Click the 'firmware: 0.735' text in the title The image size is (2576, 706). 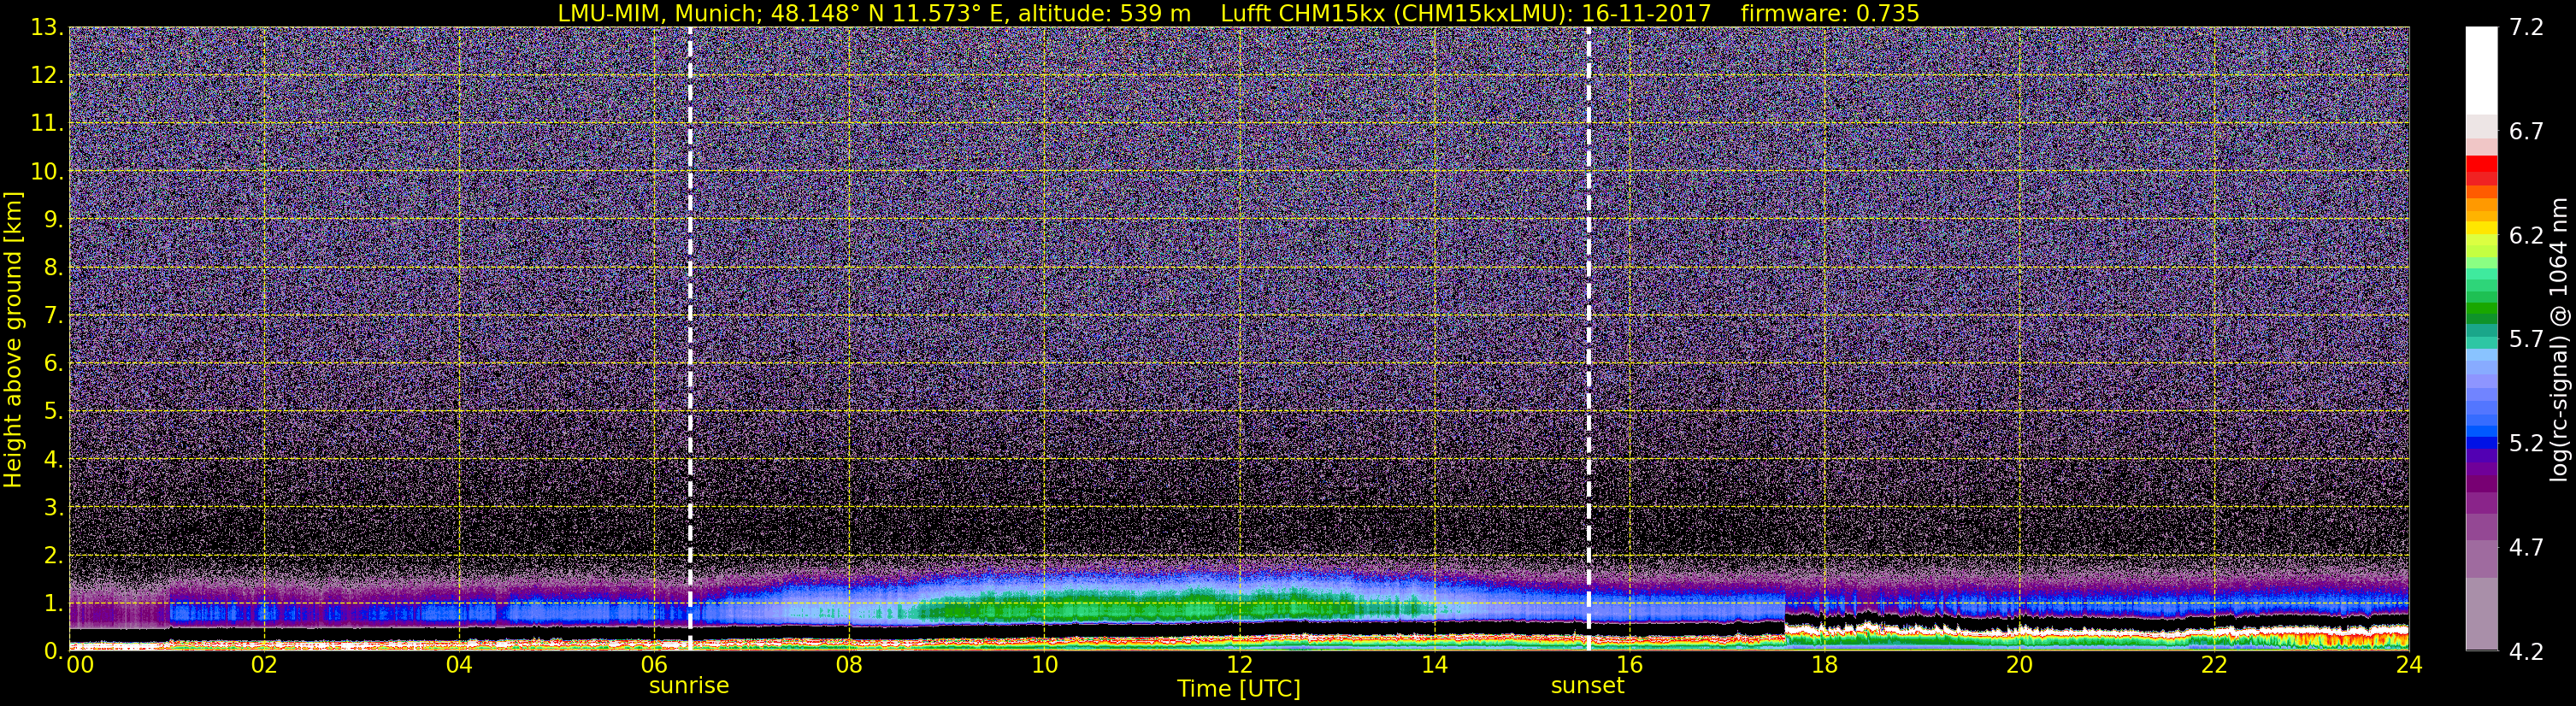(x=1830, y=13)
